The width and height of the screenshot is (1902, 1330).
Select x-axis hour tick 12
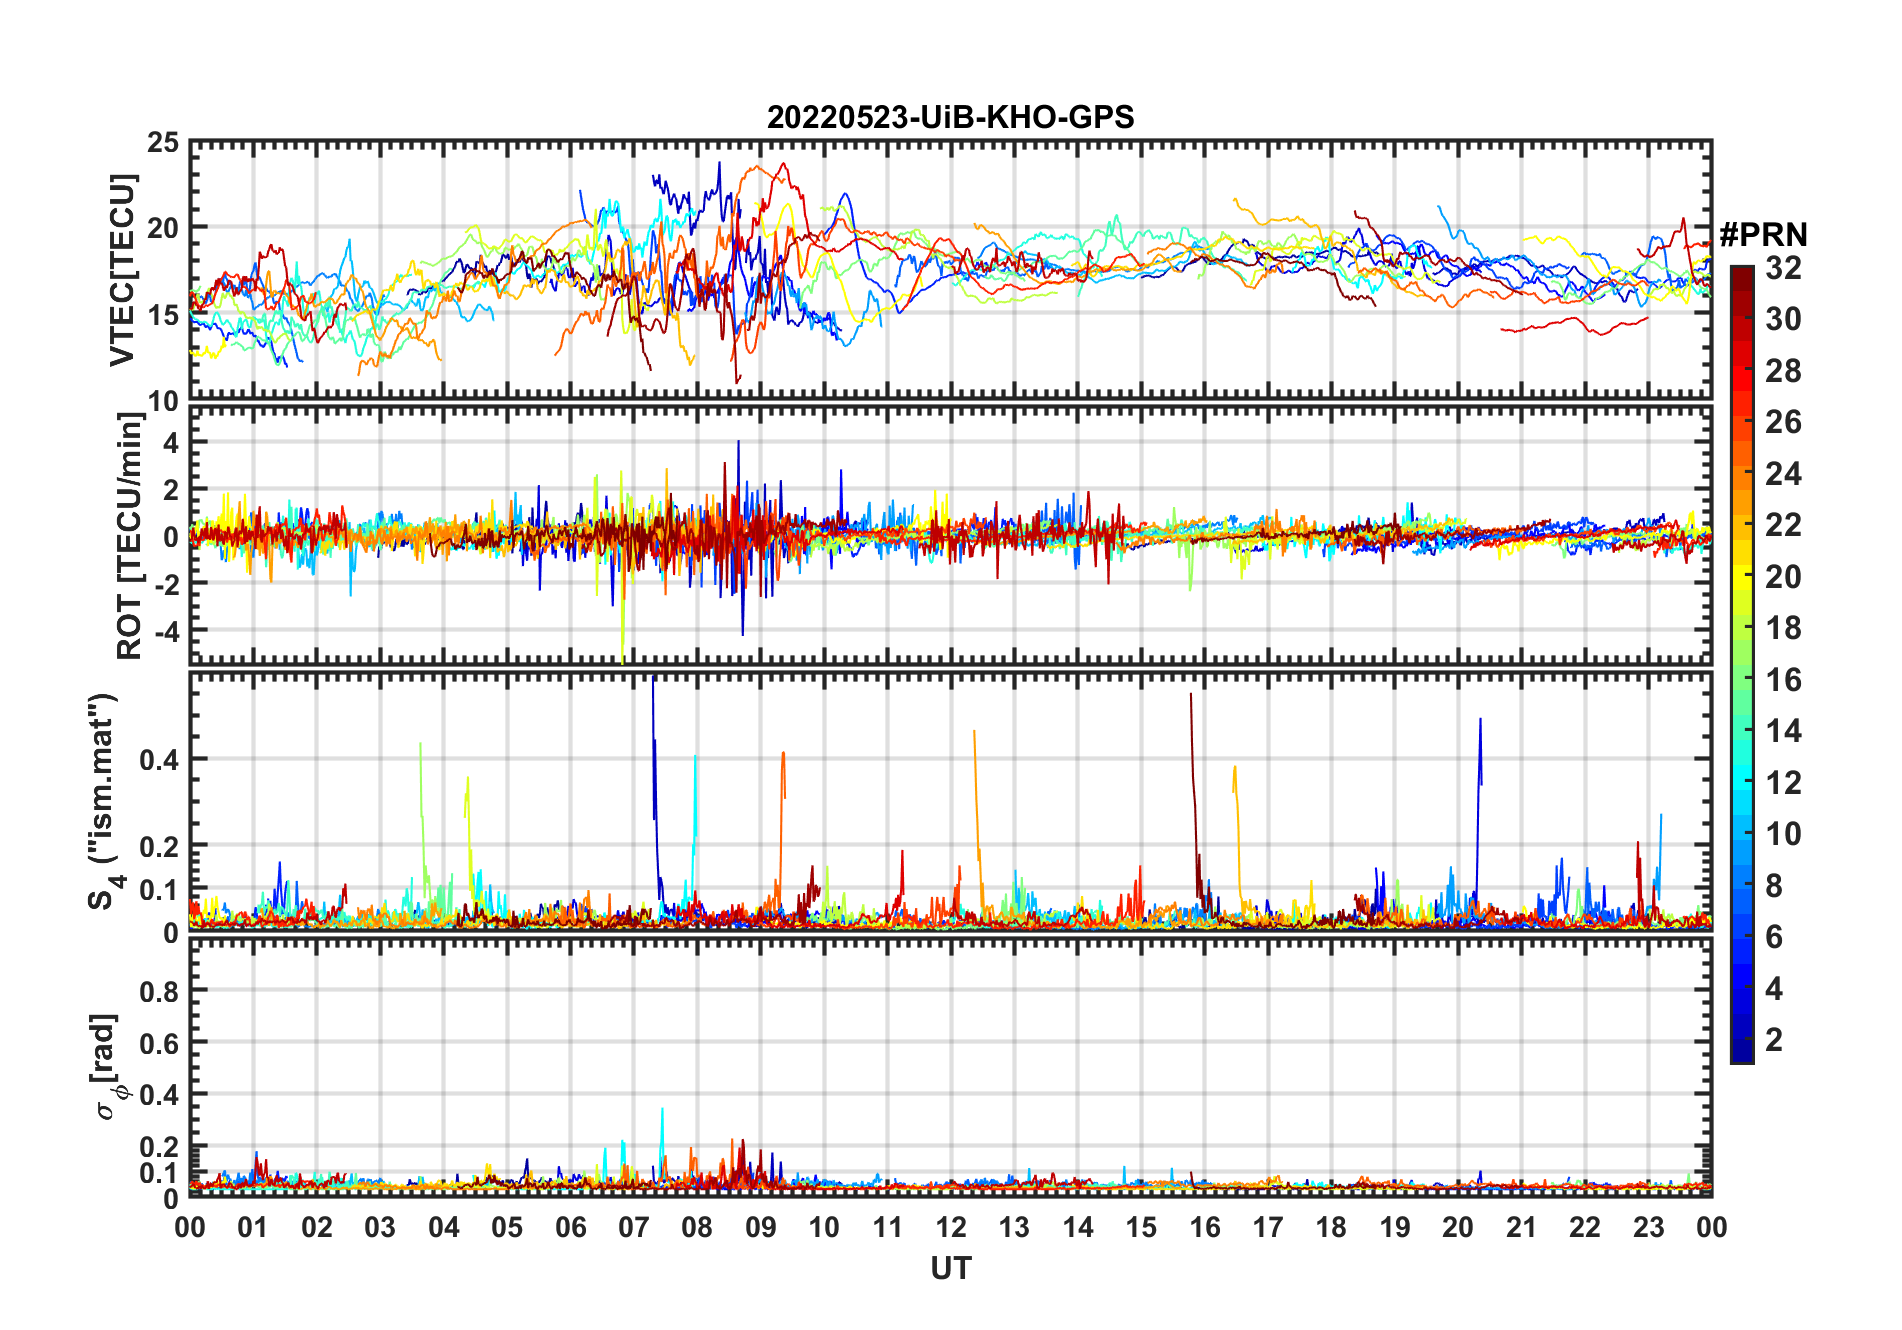click(x=950, y=1227)
